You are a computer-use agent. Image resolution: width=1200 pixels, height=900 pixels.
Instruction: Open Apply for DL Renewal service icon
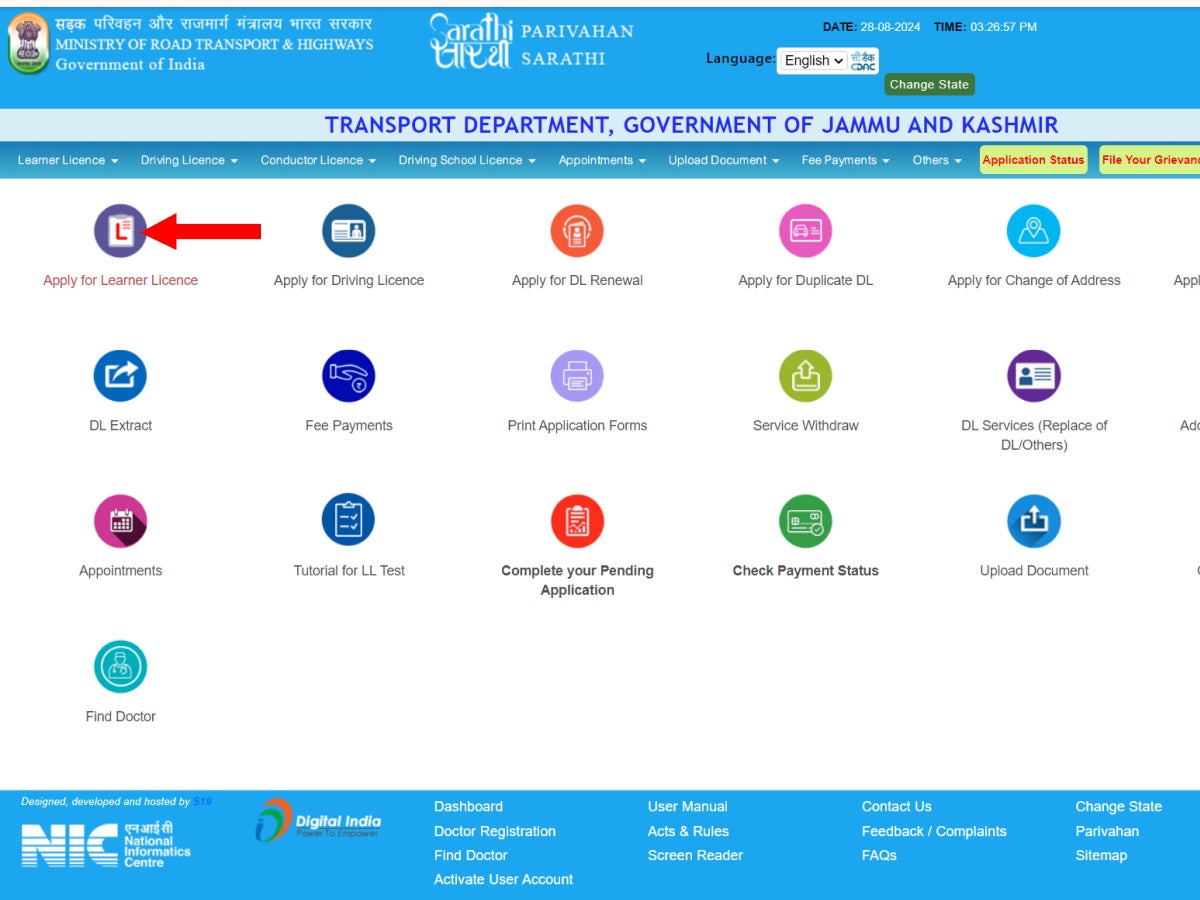pyautogui.click(x=577, y=230)
